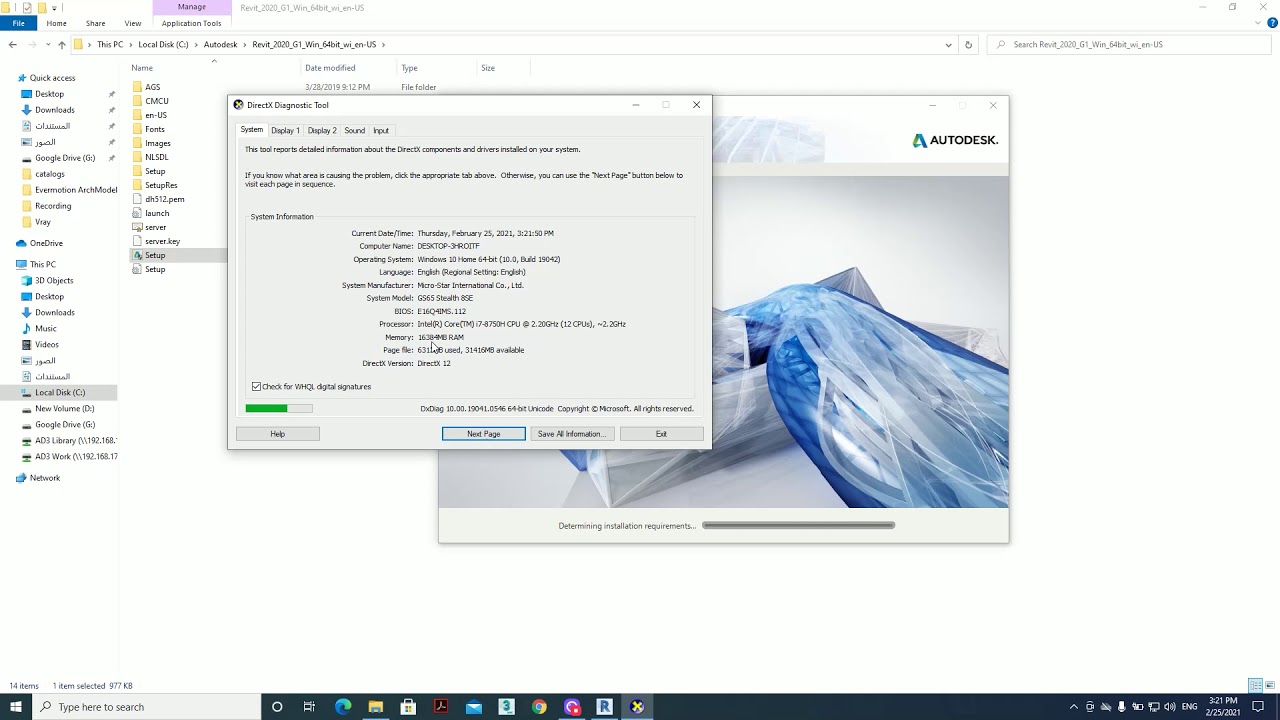Go up one folder level in Explorer
Image resolution: width=1280 pixels, height=720 pixels.
pyautogui.click(x=61, y=44)
